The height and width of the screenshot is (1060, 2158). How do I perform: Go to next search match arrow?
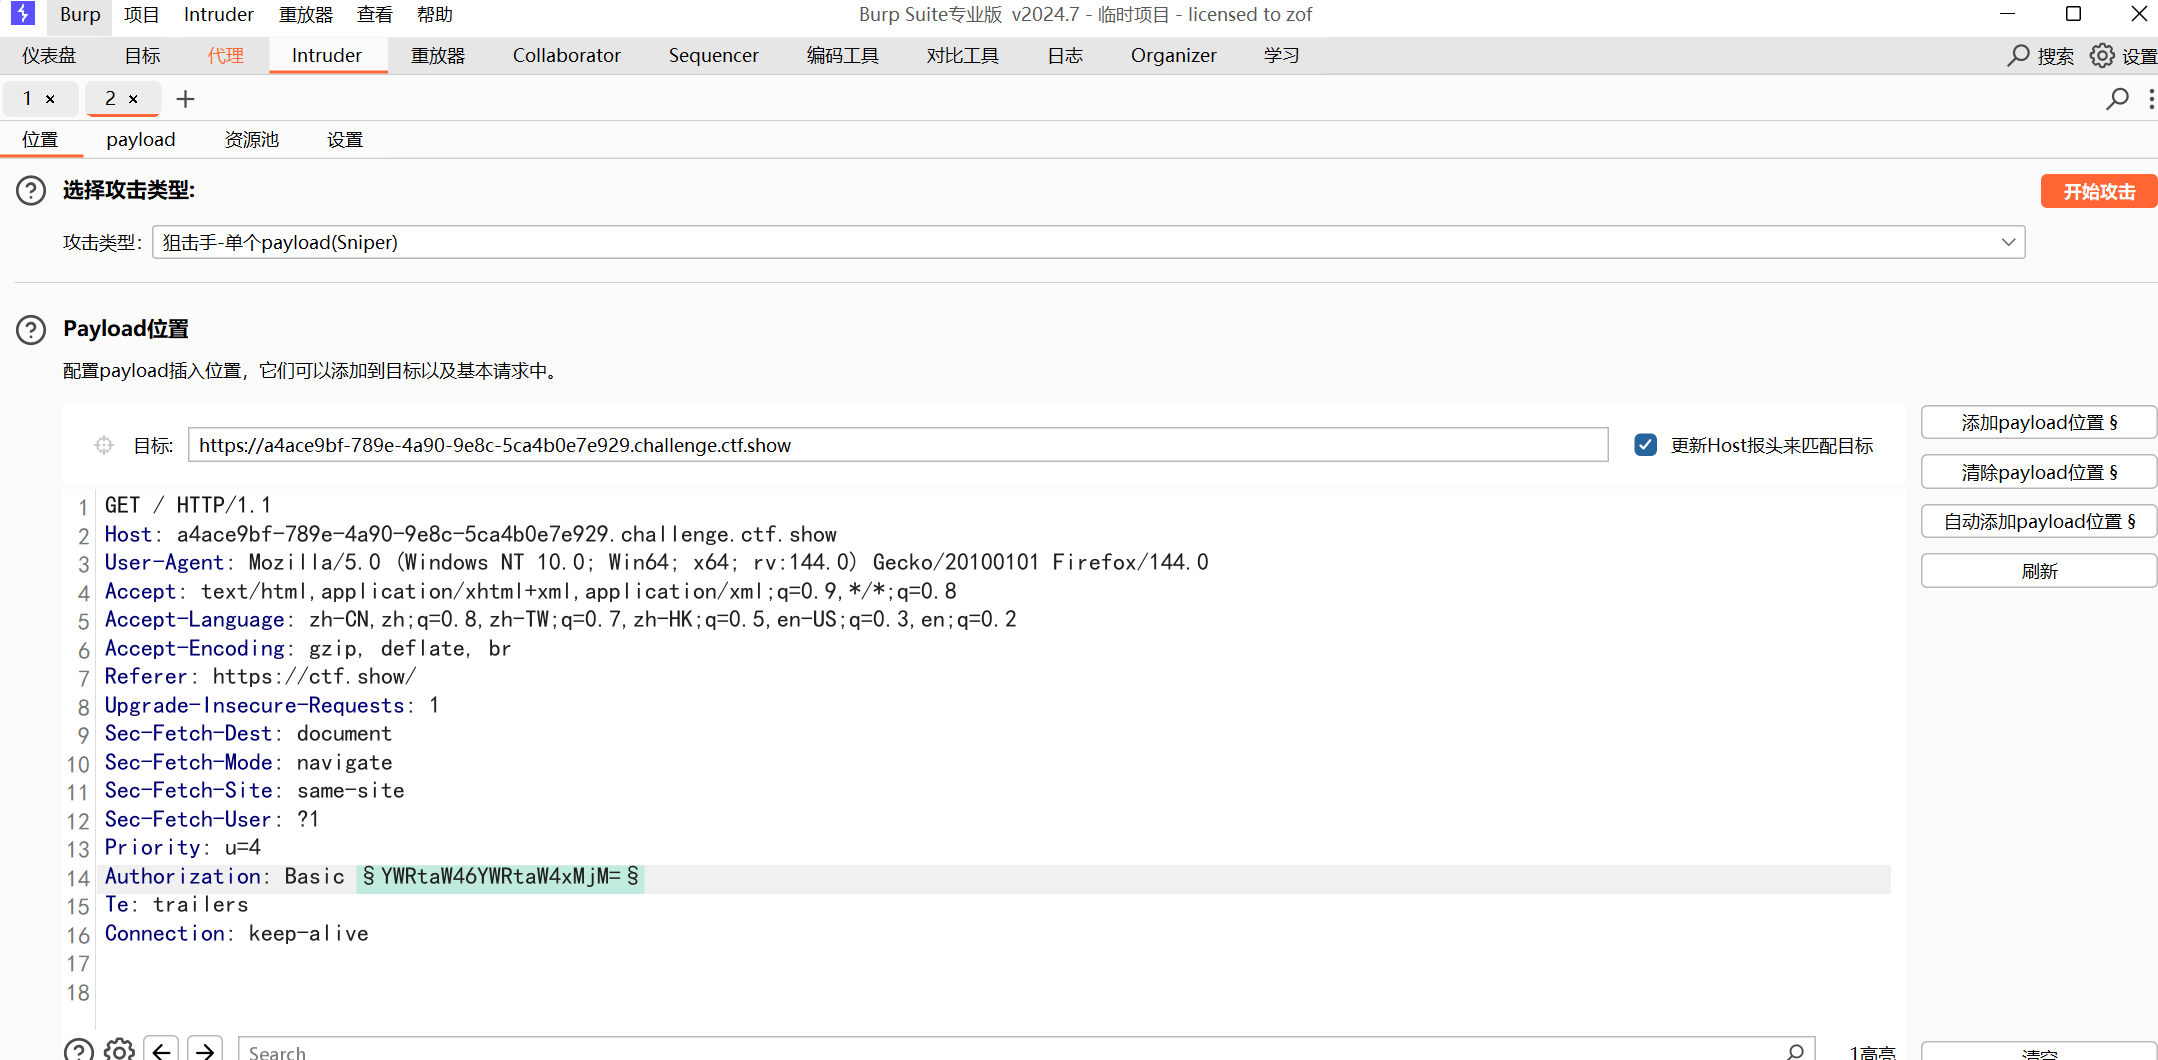click(205, 1050)
